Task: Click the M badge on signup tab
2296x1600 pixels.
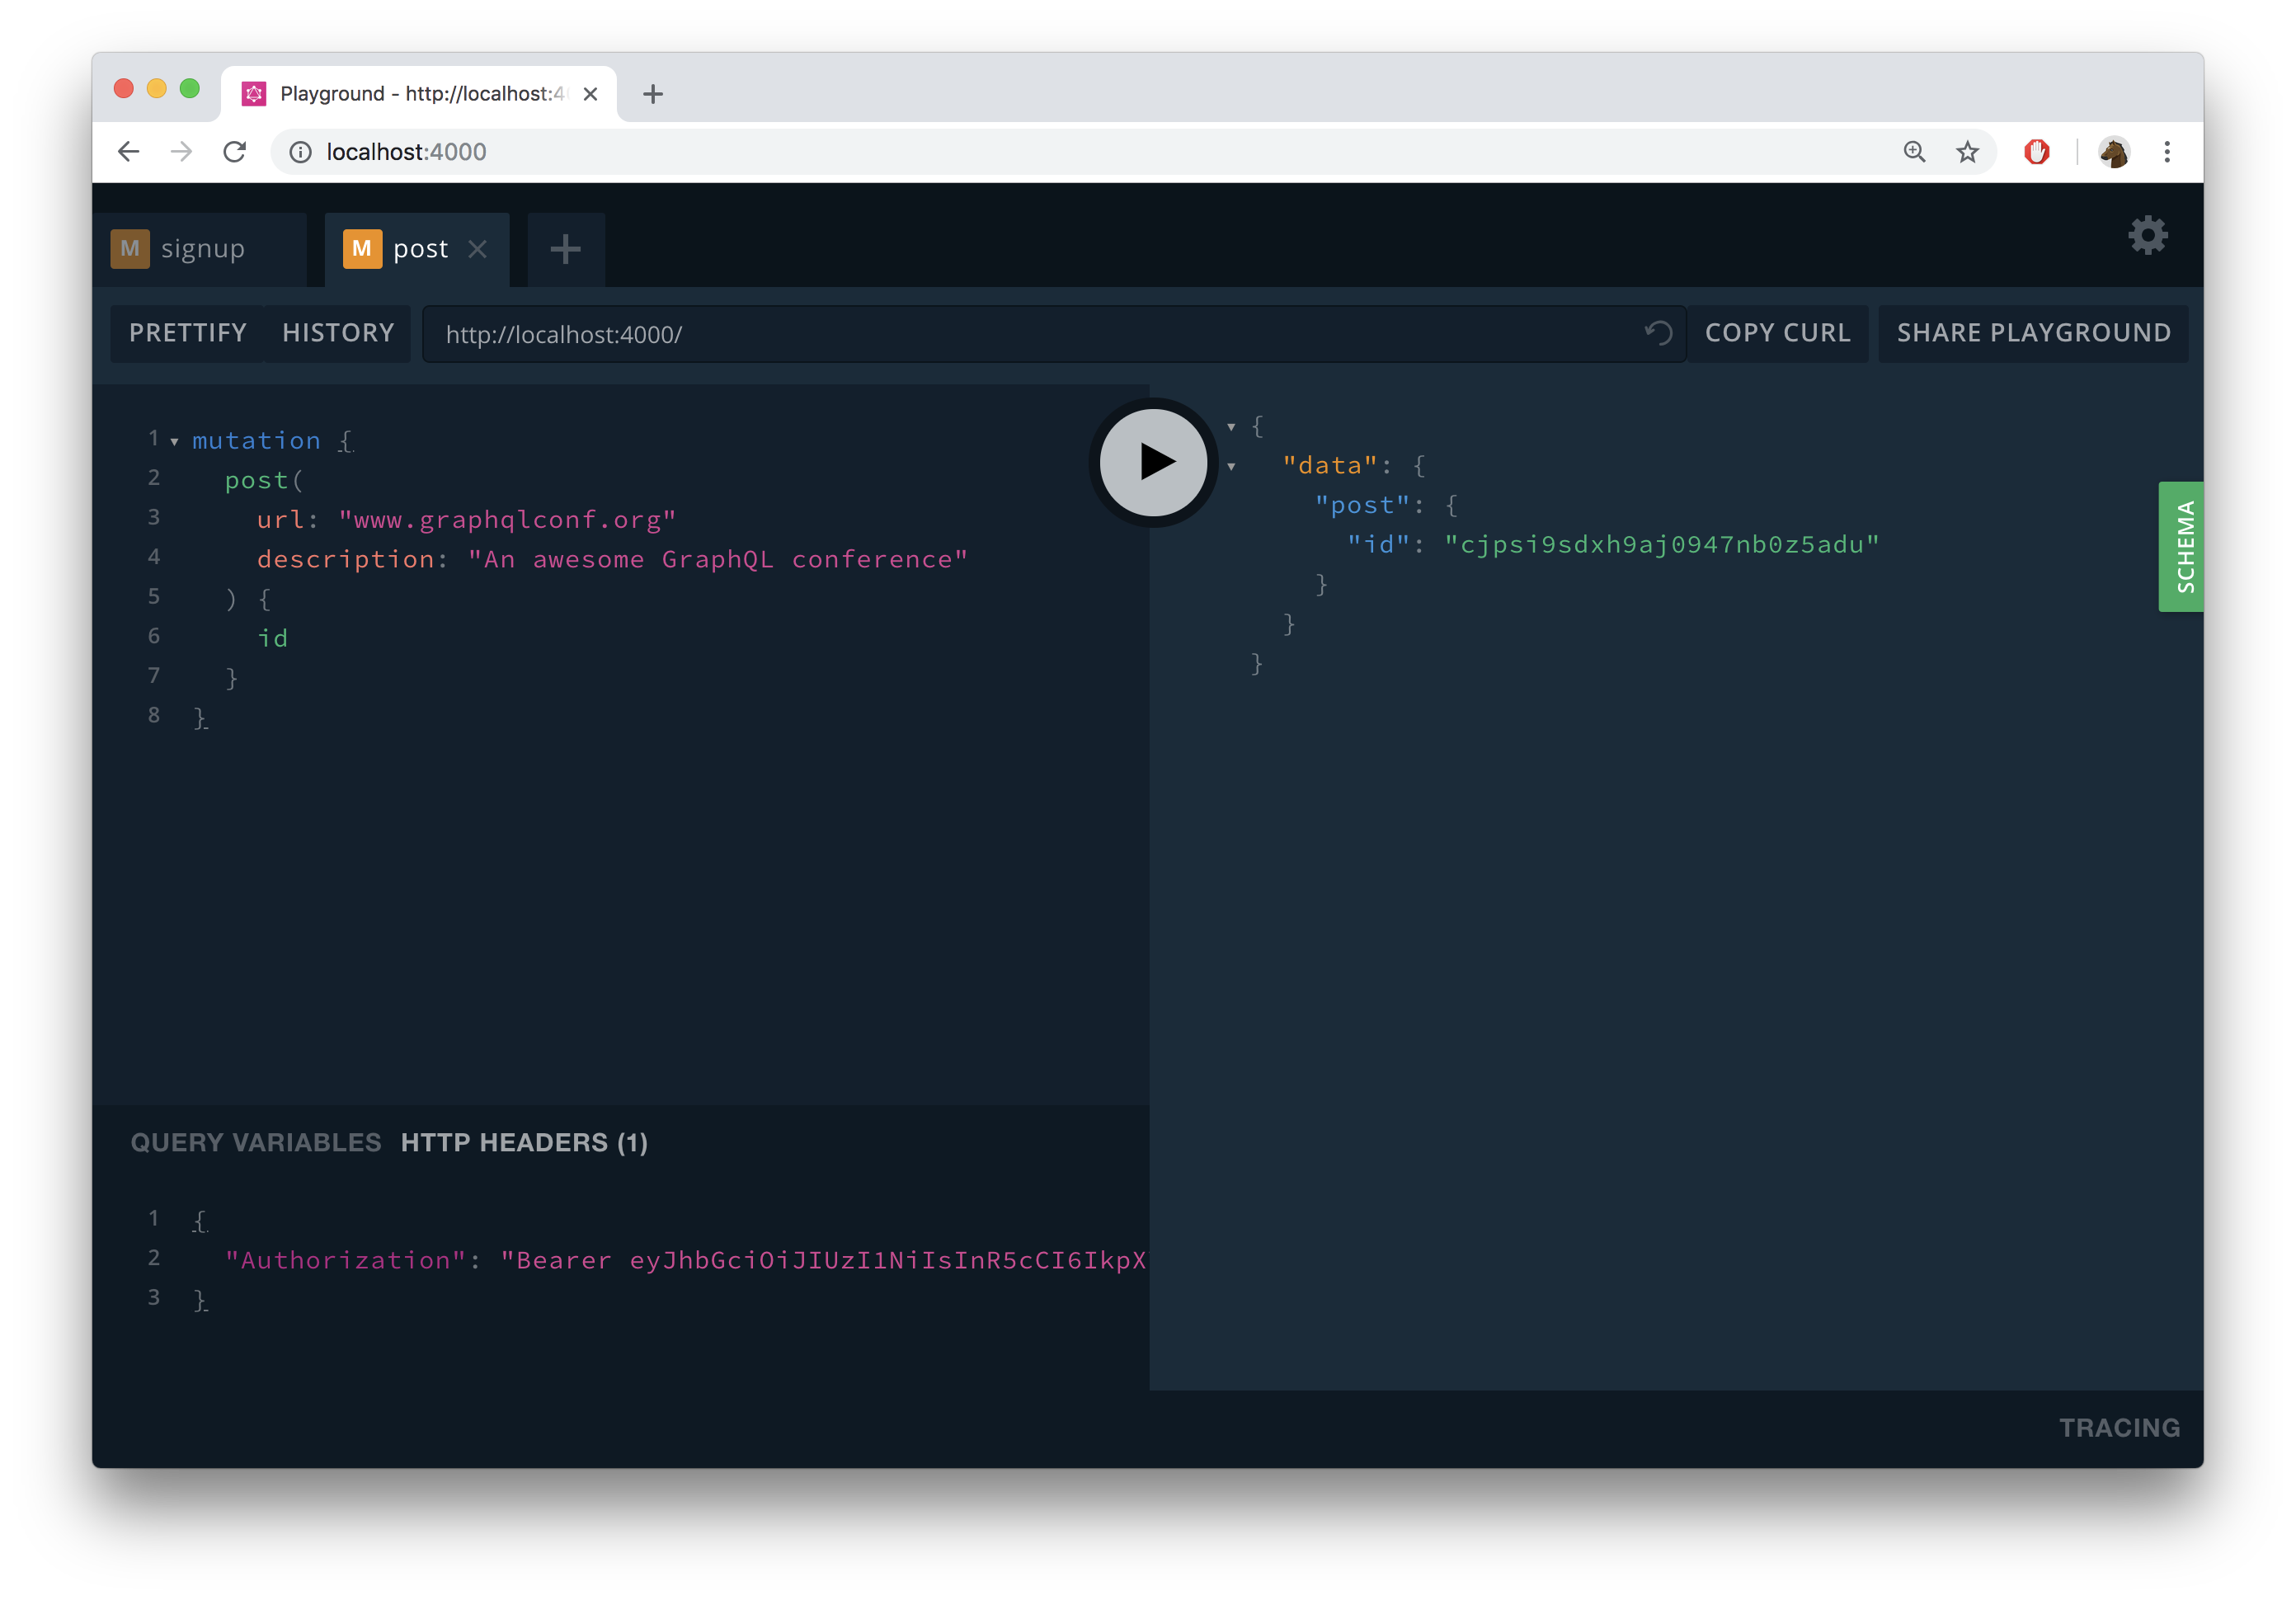Action: [130, 249]
